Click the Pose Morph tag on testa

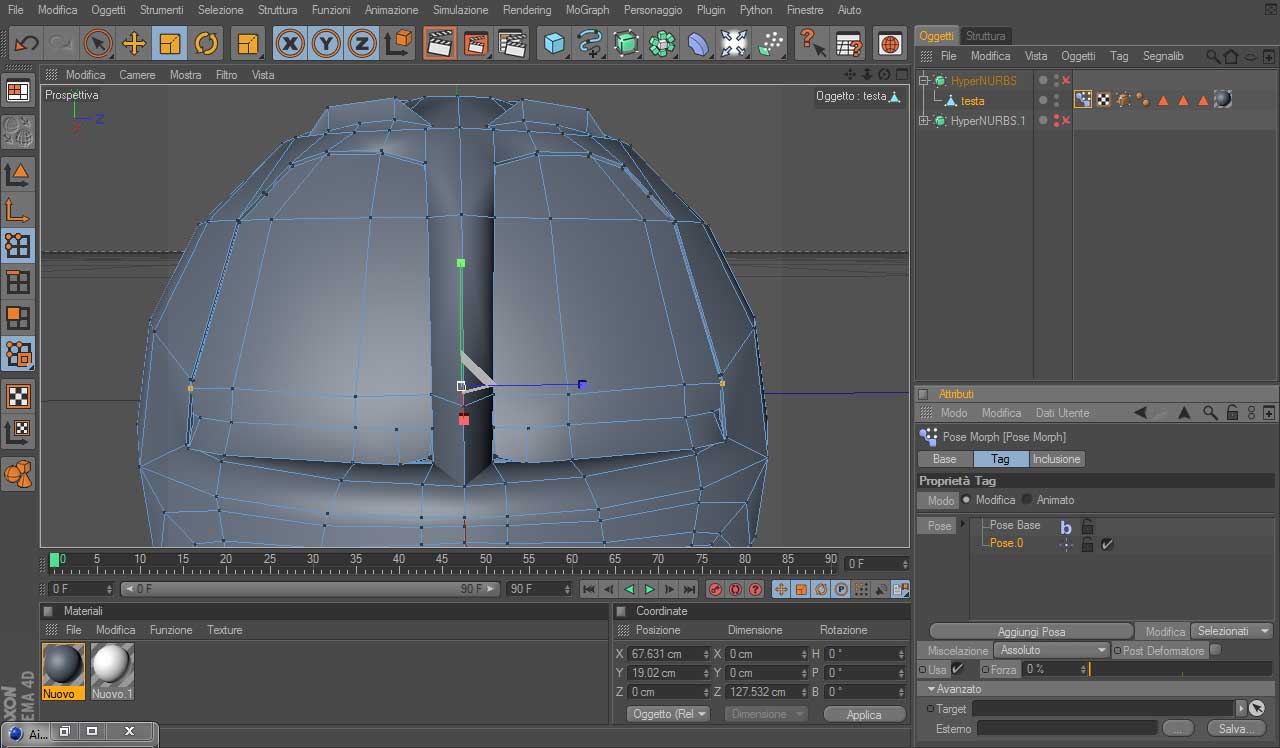point(1082,99)
